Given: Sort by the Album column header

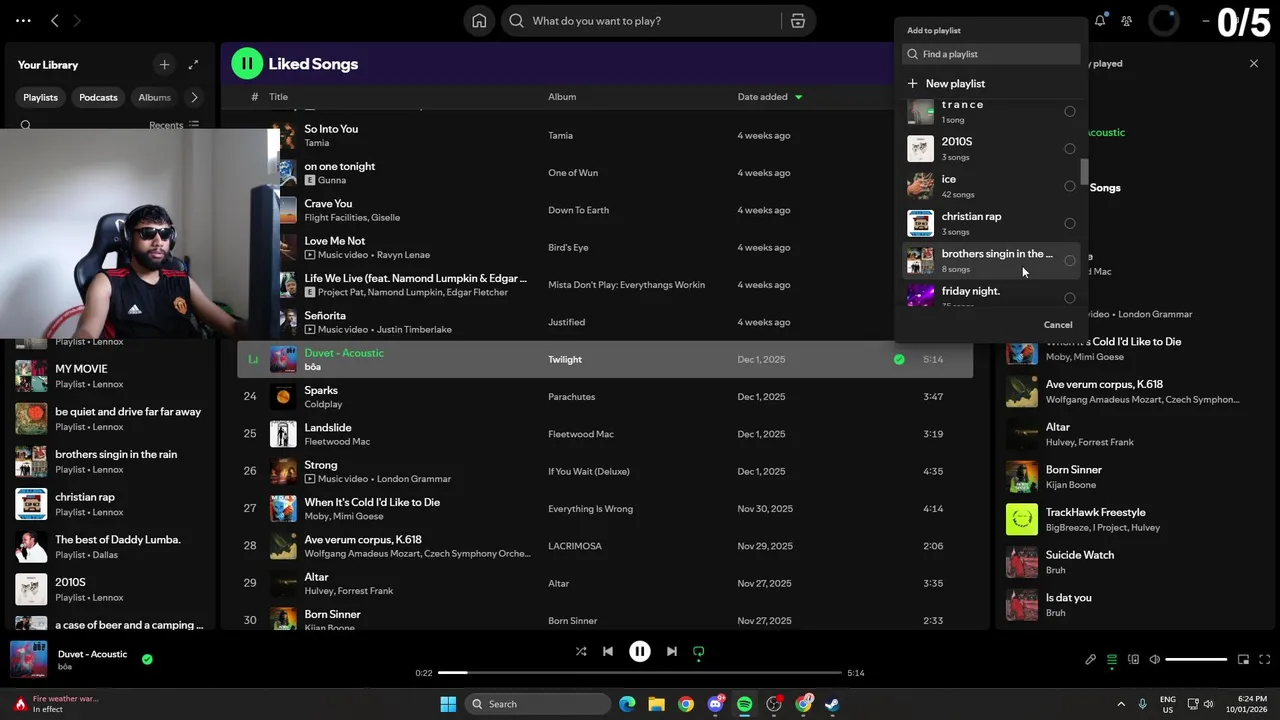Looking at the screenshot, I should coord(562,97).
